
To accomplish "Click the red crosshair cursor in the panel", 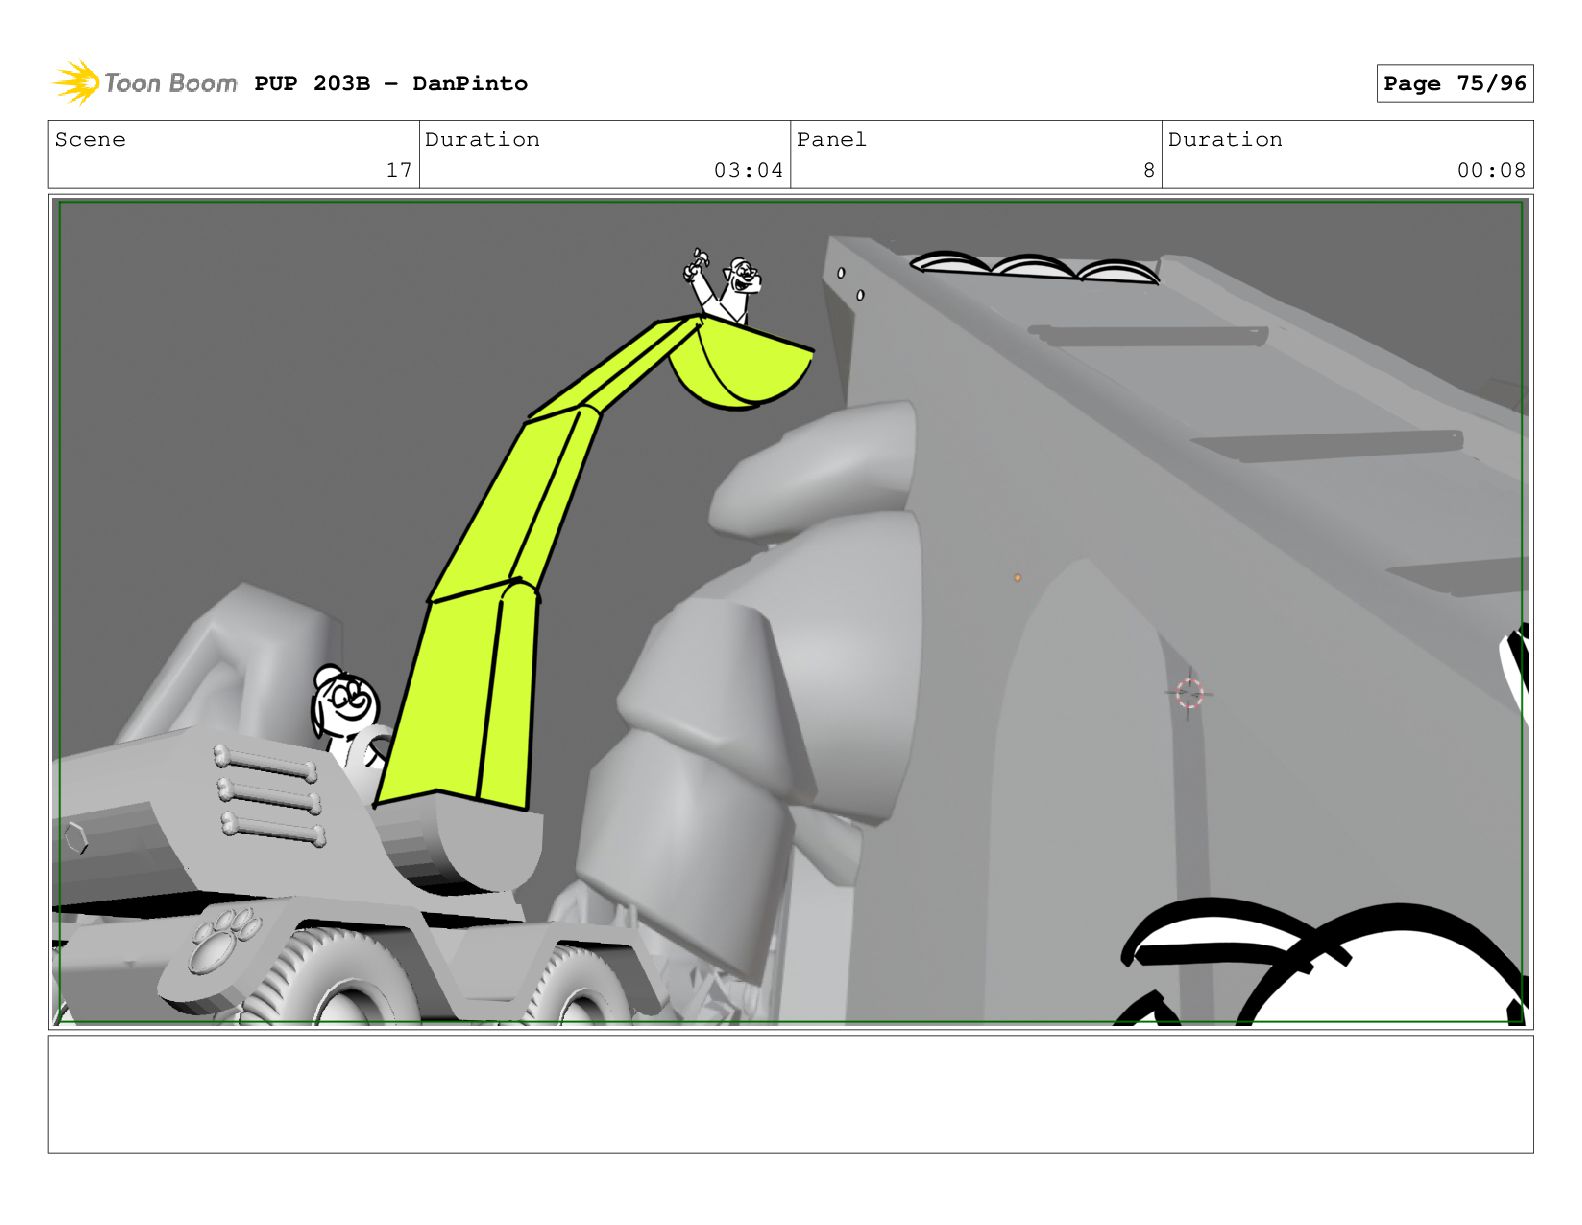I will (1189, 692).
